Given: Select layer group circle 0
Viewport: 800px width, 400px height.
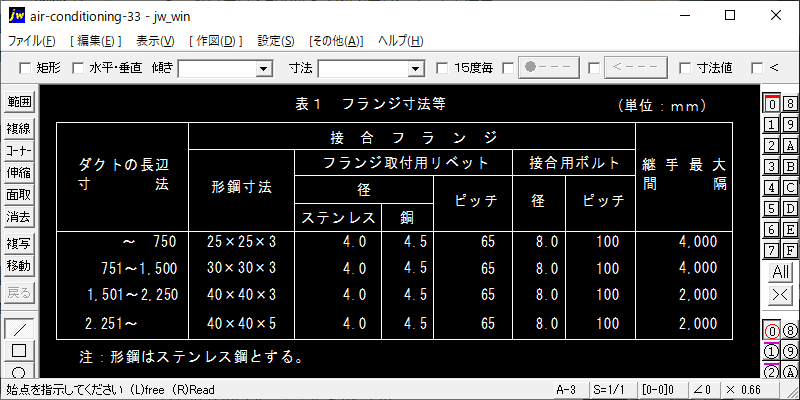Looking at the screenshot, I should [772, 332].
